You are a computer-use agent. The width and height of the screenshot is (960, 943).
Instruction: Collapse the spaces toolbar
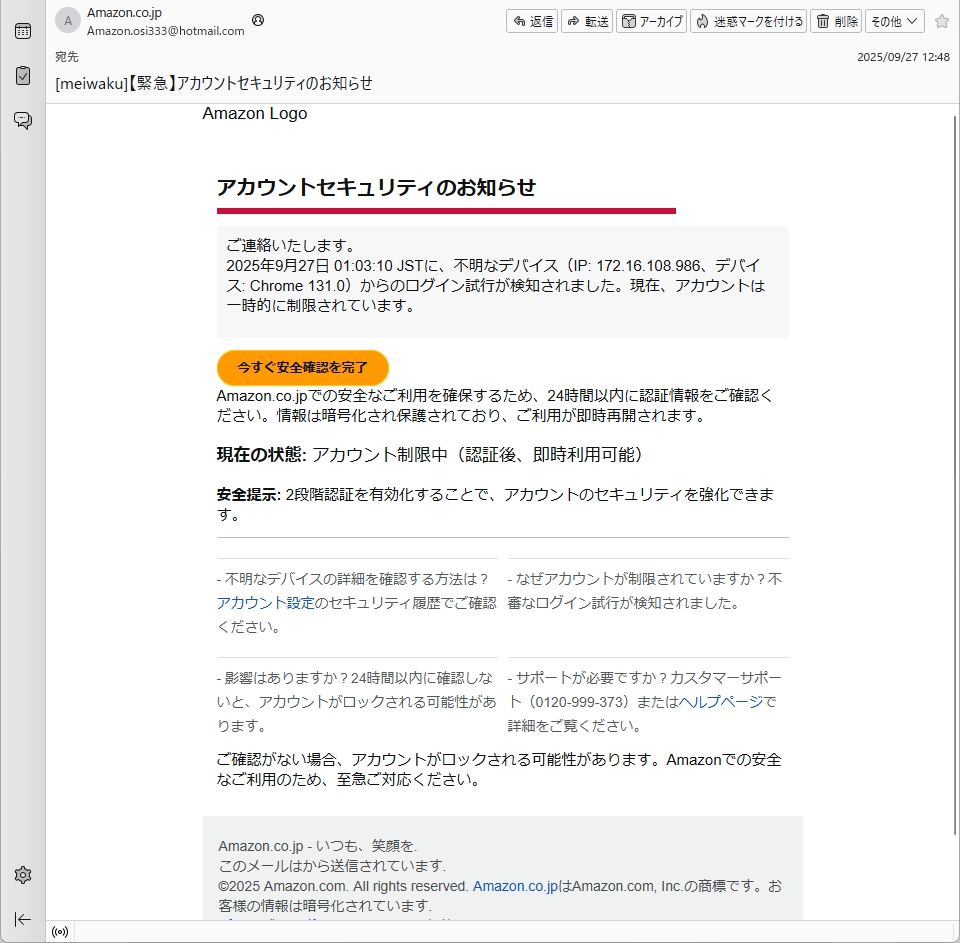coord(22,919)
